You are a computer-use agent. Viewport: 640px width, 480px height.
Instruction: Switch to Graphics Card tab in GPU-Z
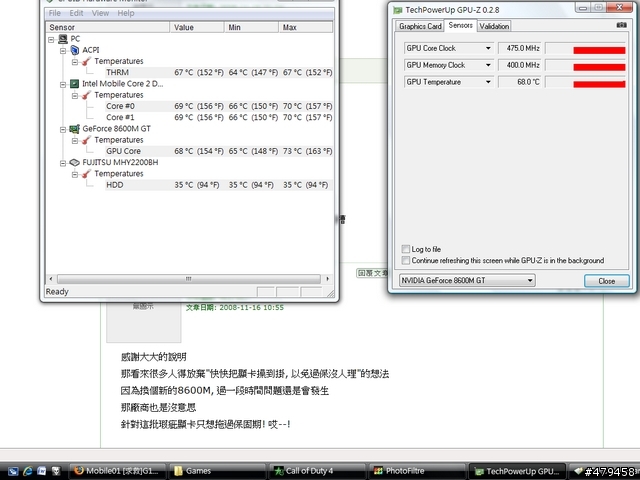coord(420,26)
